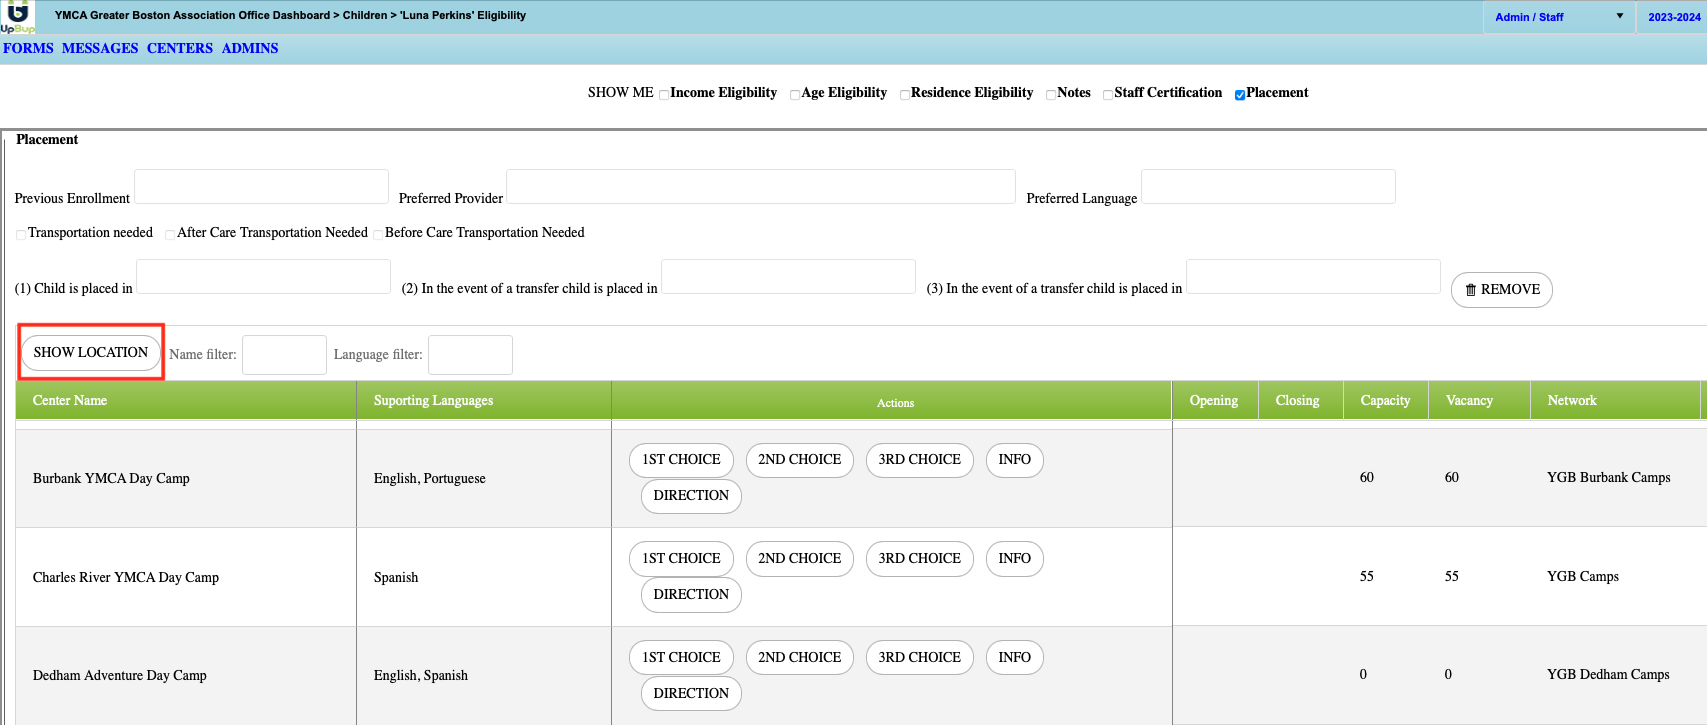The height and width of the screenshot is (725, 1707).
Task: Check the Transportation needed box
Action: pyautogui.click(x=21, y=235)
